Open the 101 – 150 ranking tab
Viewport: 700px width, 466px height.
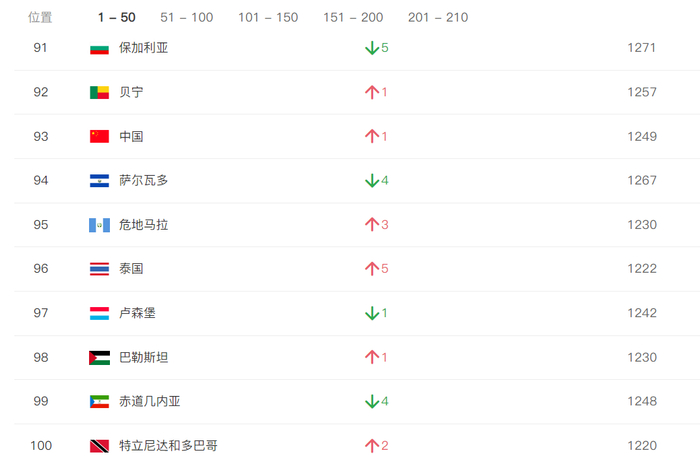pos(268,18)
